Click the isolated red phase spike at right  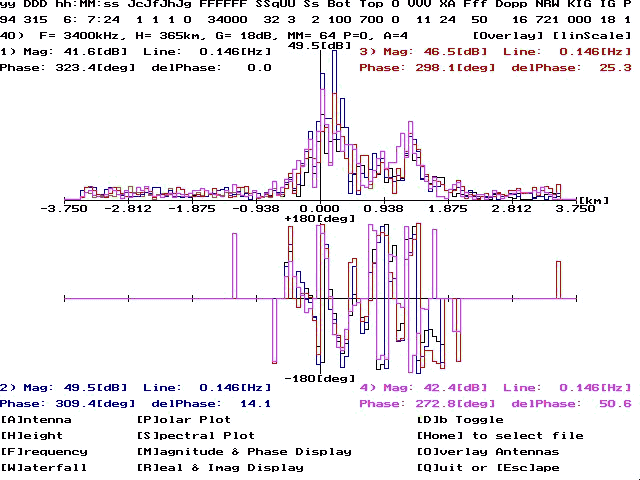pyautogui.click(x=559, y=280)
